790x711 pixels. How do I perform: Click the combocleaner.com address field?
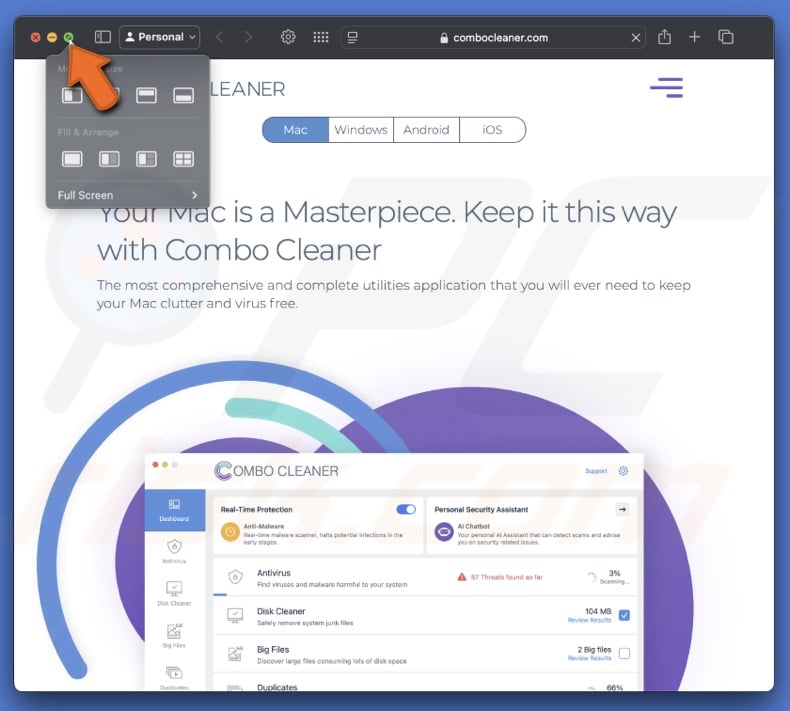[493, 37]
